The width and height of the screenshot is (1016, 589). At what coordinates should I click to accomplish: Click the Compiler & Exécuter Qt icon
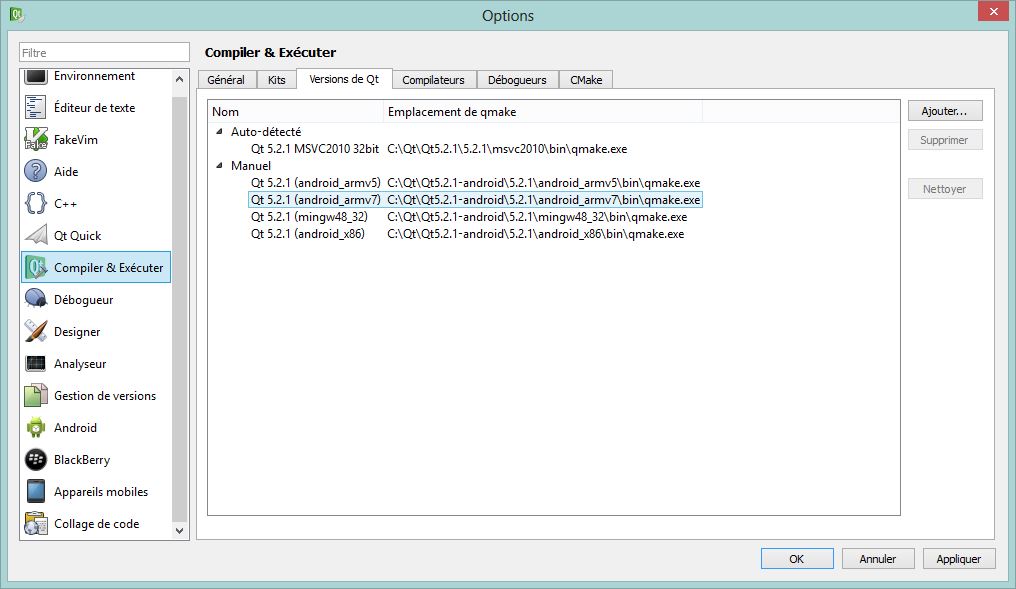click(36, 268)
